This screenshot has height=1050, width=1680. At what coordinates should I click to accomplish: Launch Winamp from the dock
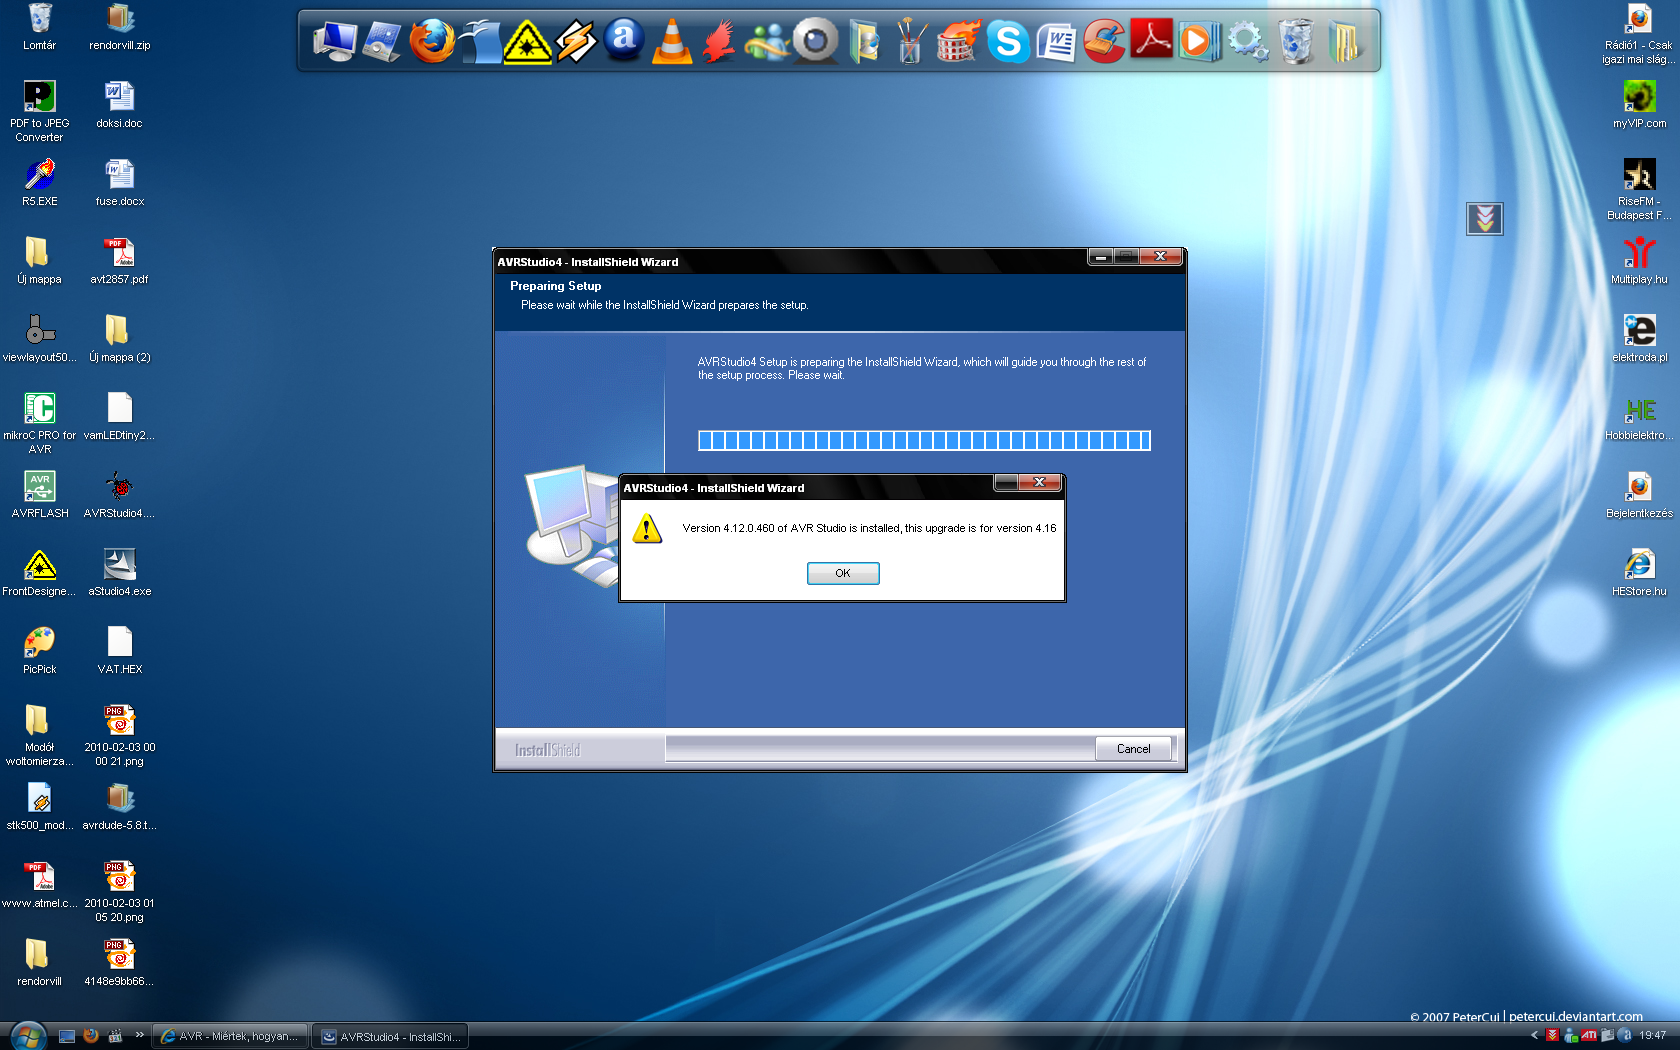pos(576,42)
